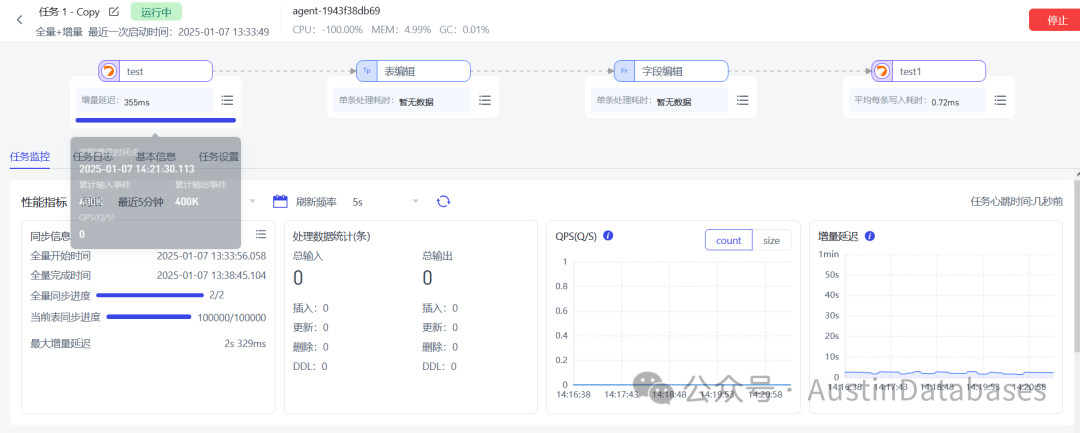
Task: Switch to the 任务日志 tab
Action: point(92,156)
